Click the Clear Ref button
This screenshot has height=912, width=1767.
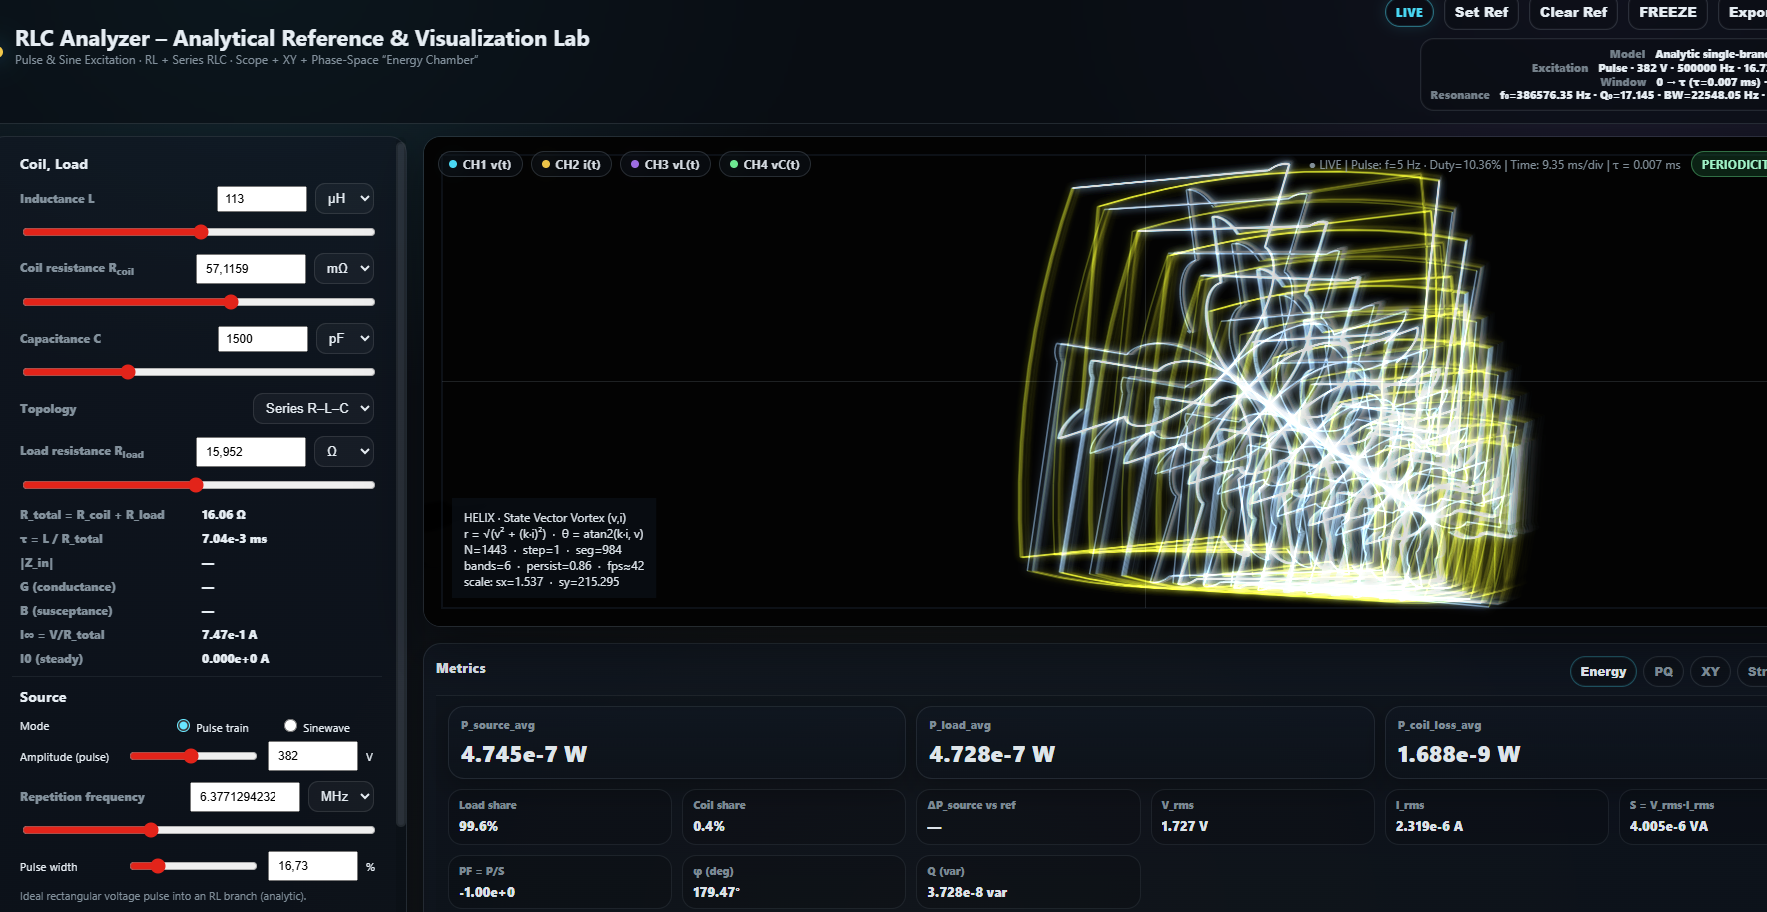(x=1573, y=13)
